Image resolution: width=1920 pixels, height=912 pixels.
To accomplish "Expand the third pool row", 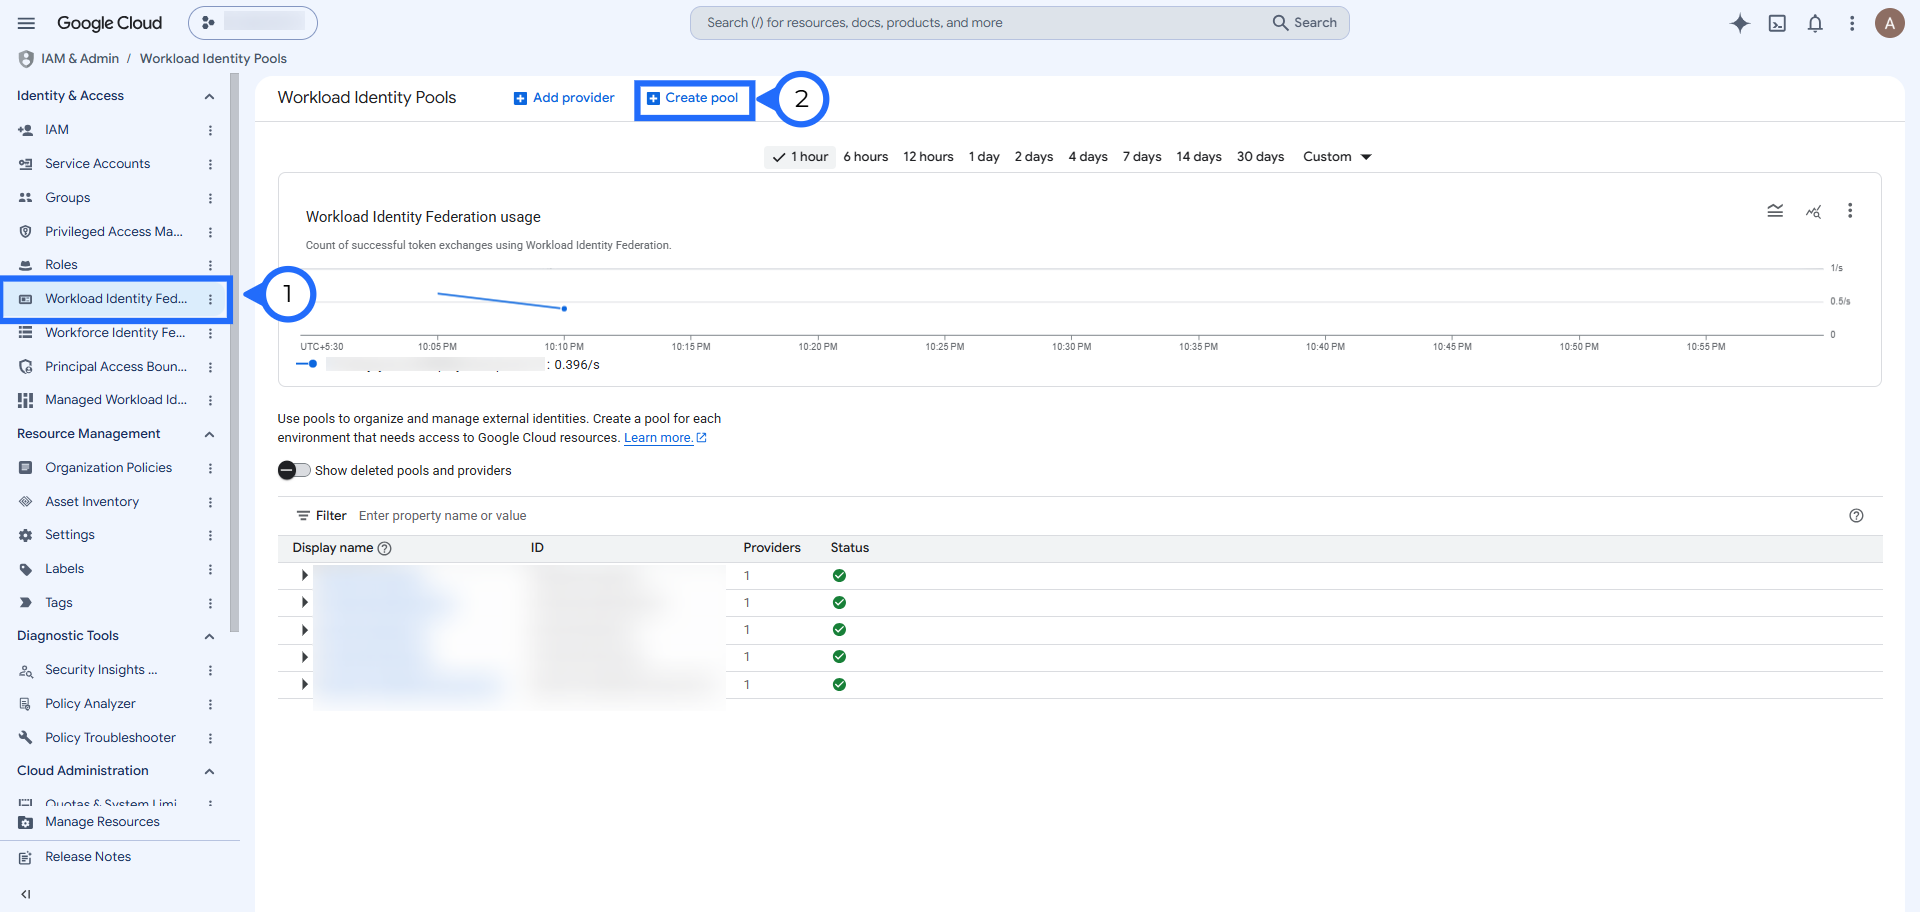I will point(304,630).
